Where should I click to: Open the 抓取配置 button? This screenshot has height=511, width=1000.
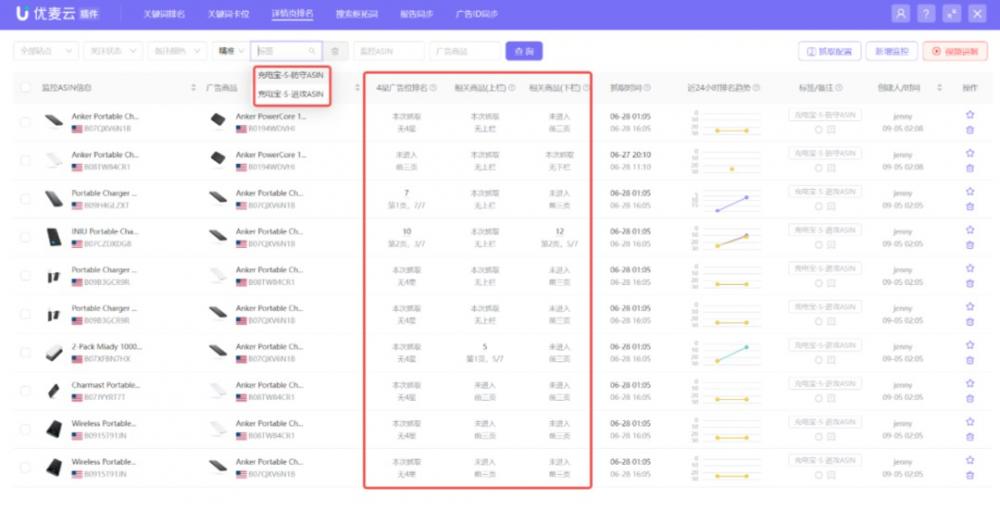pos(830,51)
